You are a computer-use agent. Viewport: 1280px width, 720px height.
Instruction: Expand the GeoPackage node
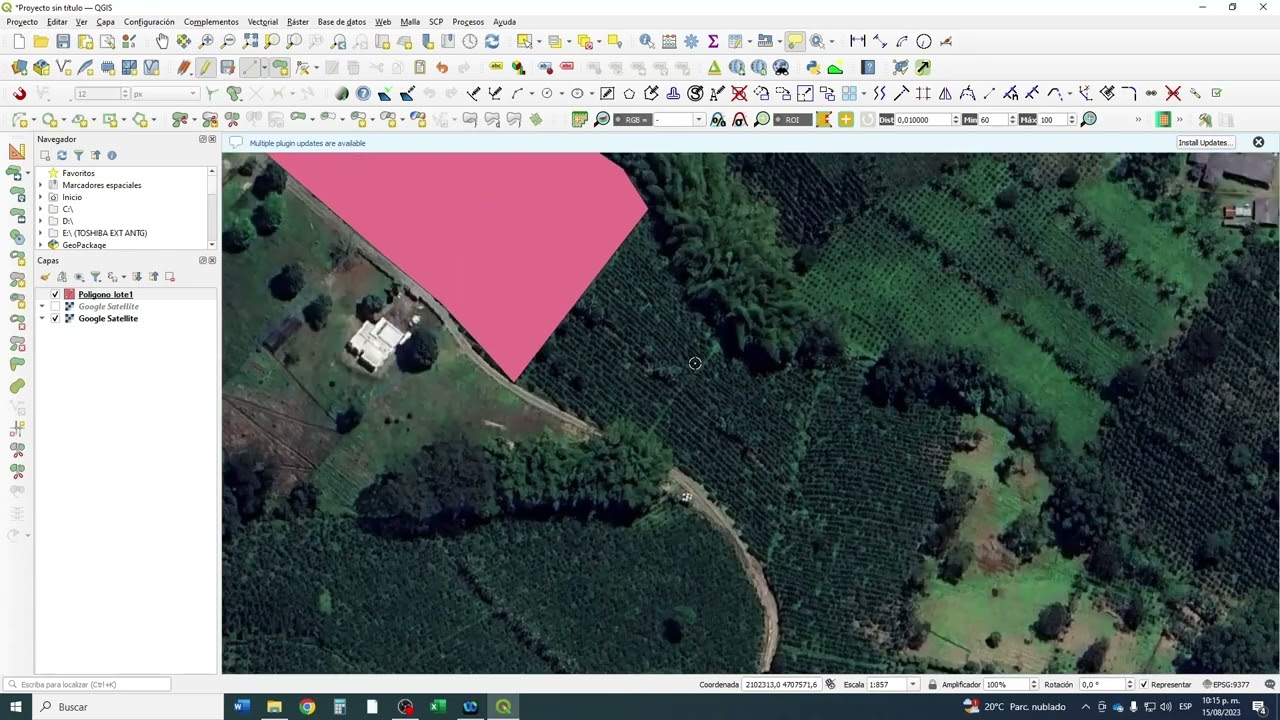click(x=41, y=245)
